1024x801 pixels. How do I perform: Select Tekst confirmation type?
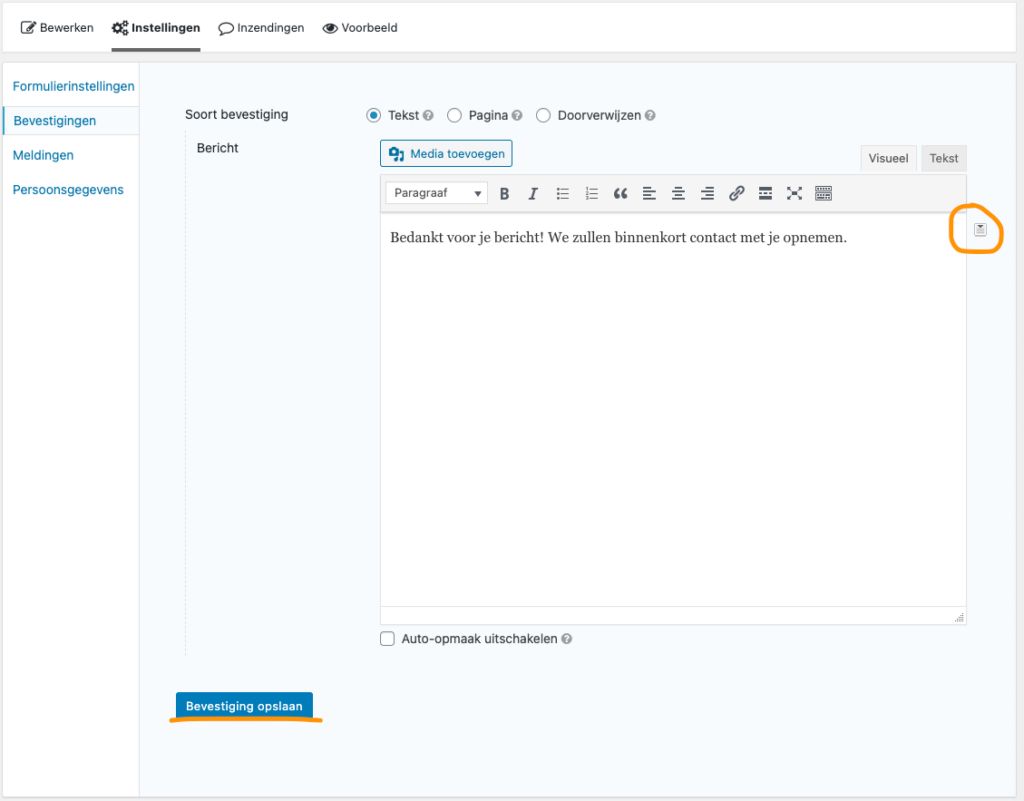[374, 116]
